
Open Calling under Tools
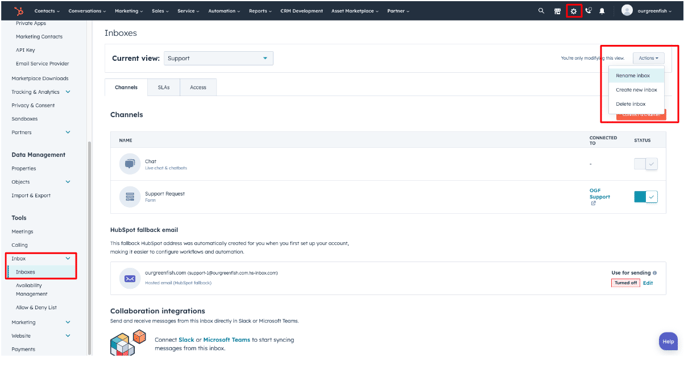[x=19, y=245]
